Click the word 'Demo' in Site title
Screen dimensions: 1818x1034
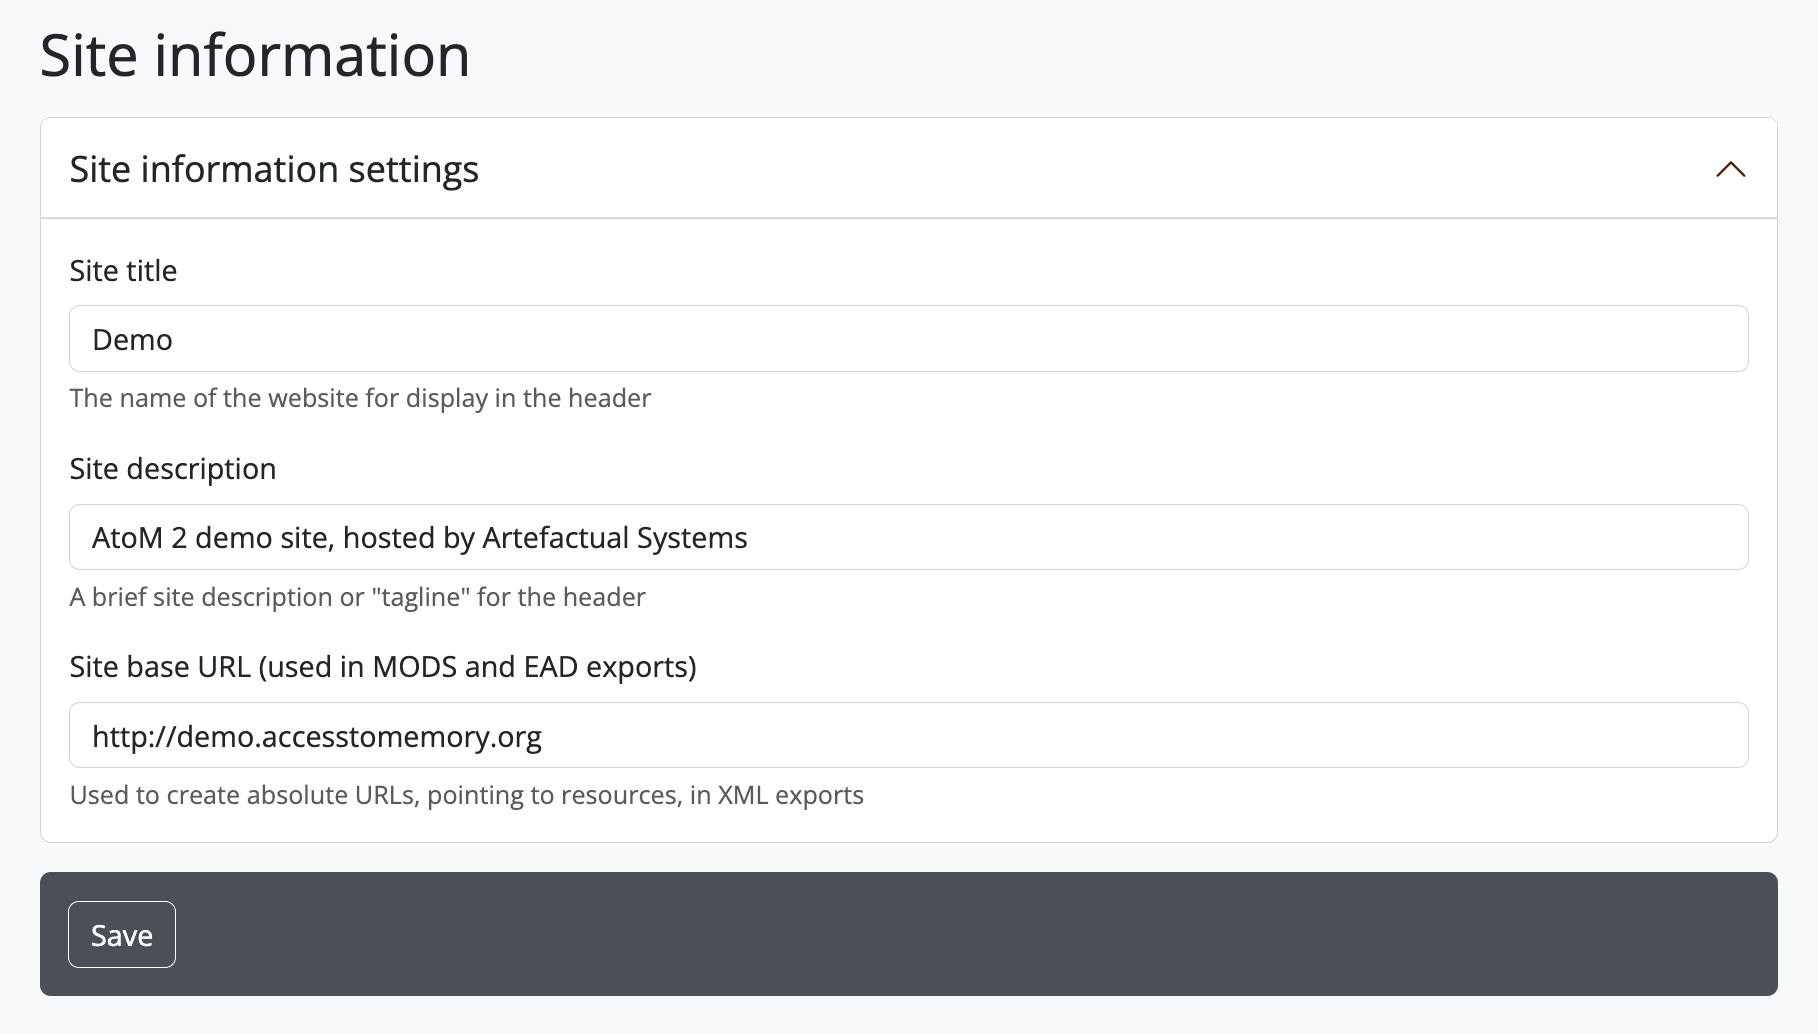tap(132, 340)
